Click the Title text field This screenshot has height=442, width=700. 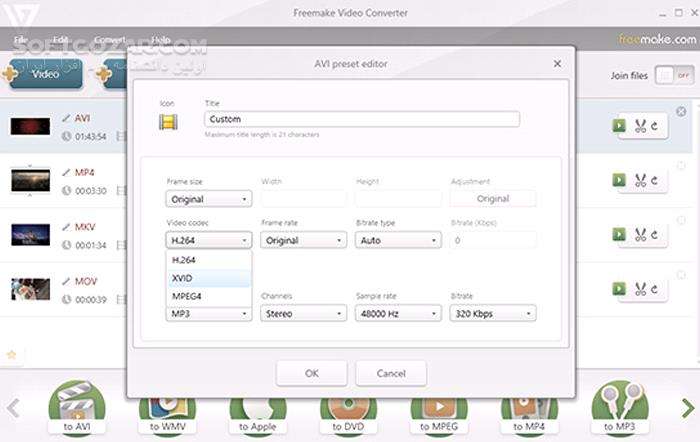coord(362,119)
